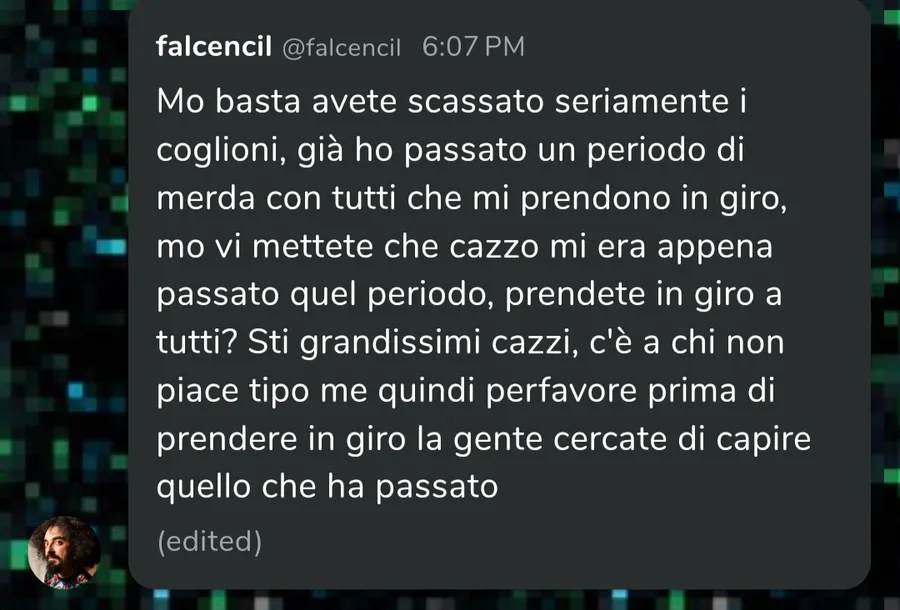Click the text "prendere in giro la gente"
The height and width of the screenshot is (610, 900).
tap(350, 440)
